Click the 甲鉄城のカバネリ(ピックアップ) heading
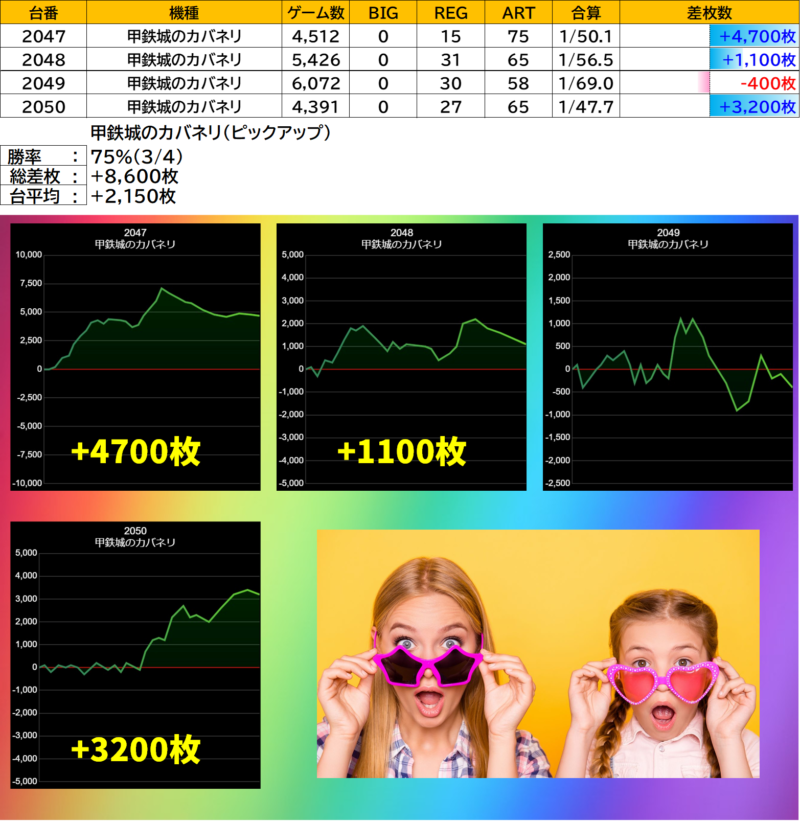 (x=210, y=132)
